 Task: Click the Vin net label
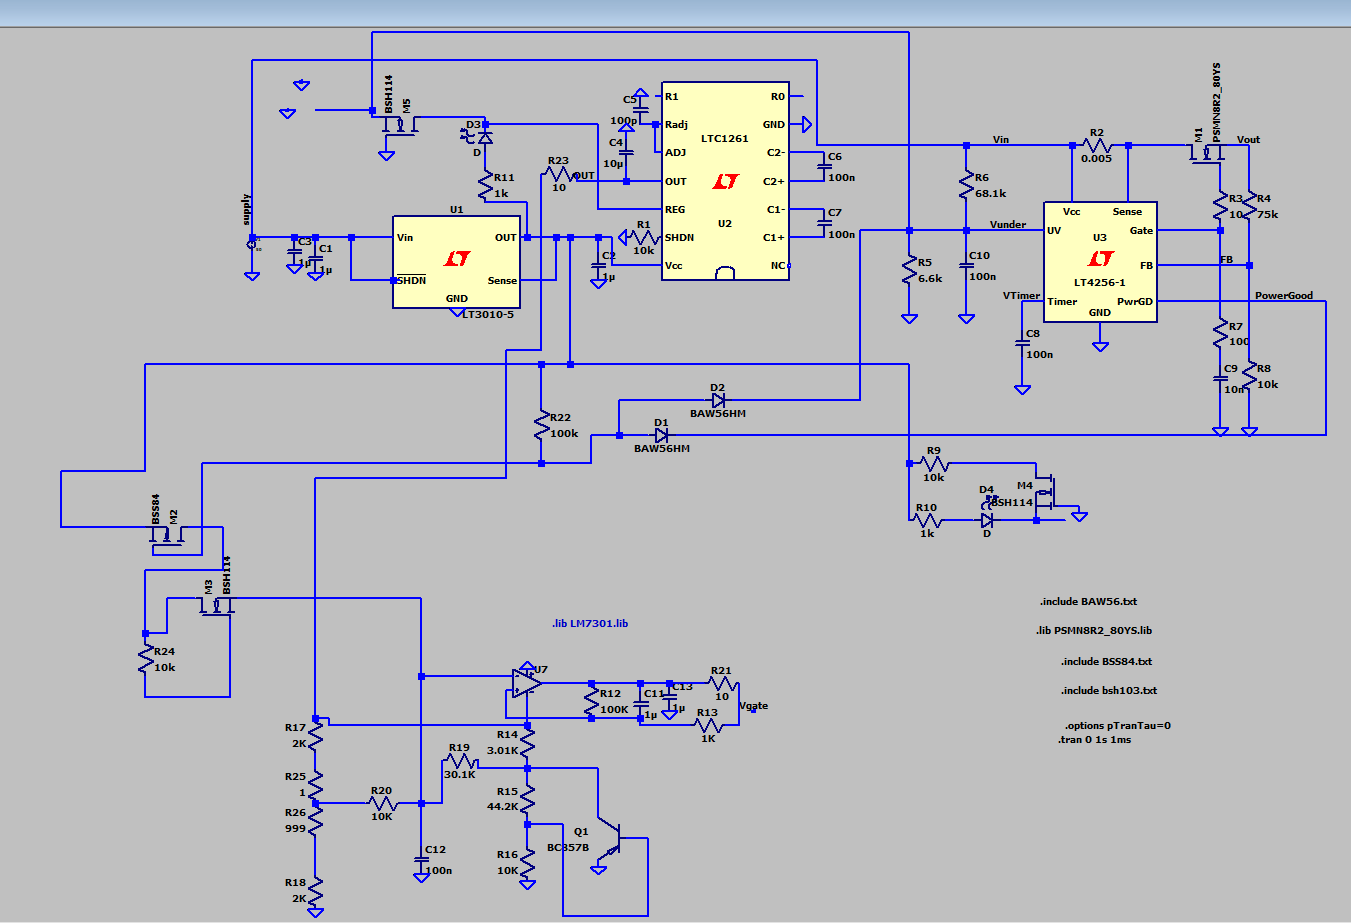tap(1001, 140)
